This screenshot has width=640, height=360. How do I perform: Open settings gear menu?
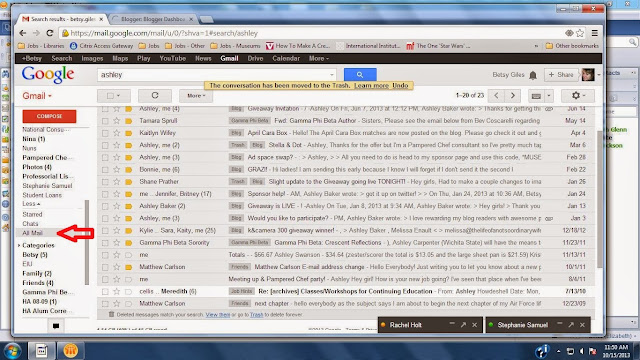point(578,96)
